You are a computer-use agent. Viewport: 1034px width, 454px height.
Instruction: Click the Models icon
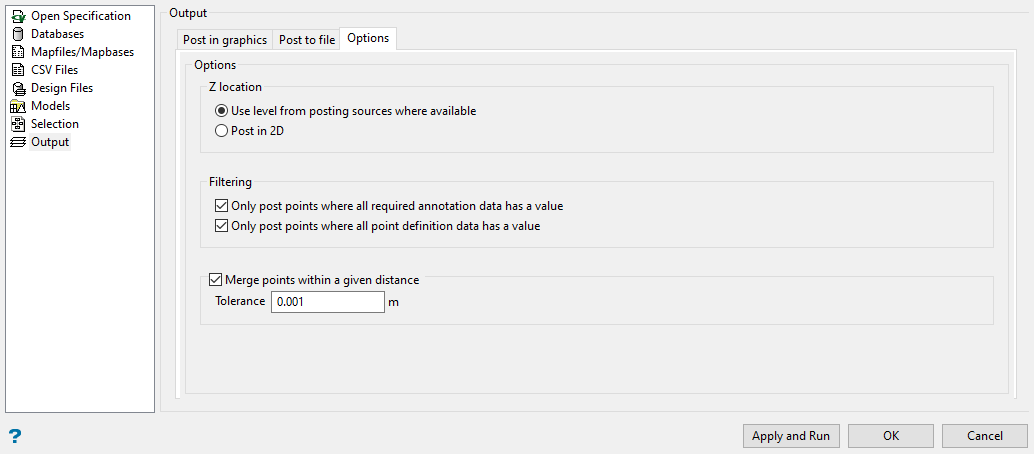17,106
